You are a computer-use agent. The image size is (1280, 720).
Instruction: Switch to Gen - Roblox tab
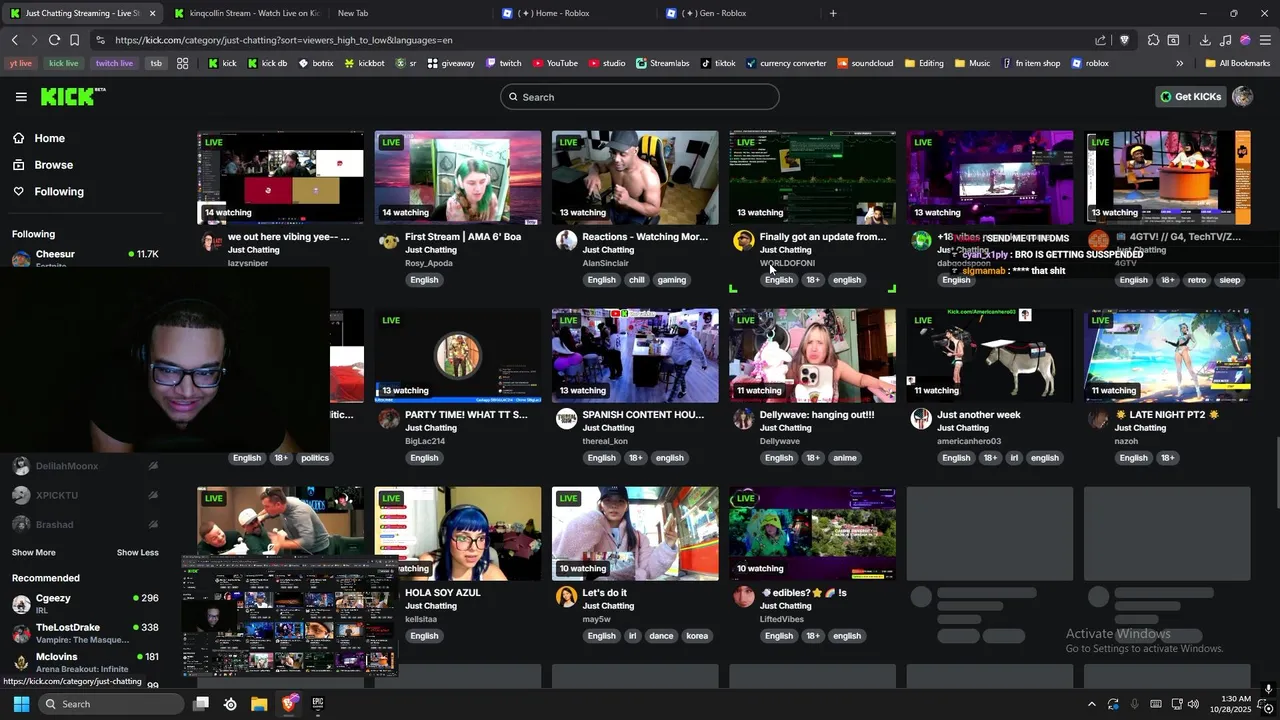[x=740, y=13]
